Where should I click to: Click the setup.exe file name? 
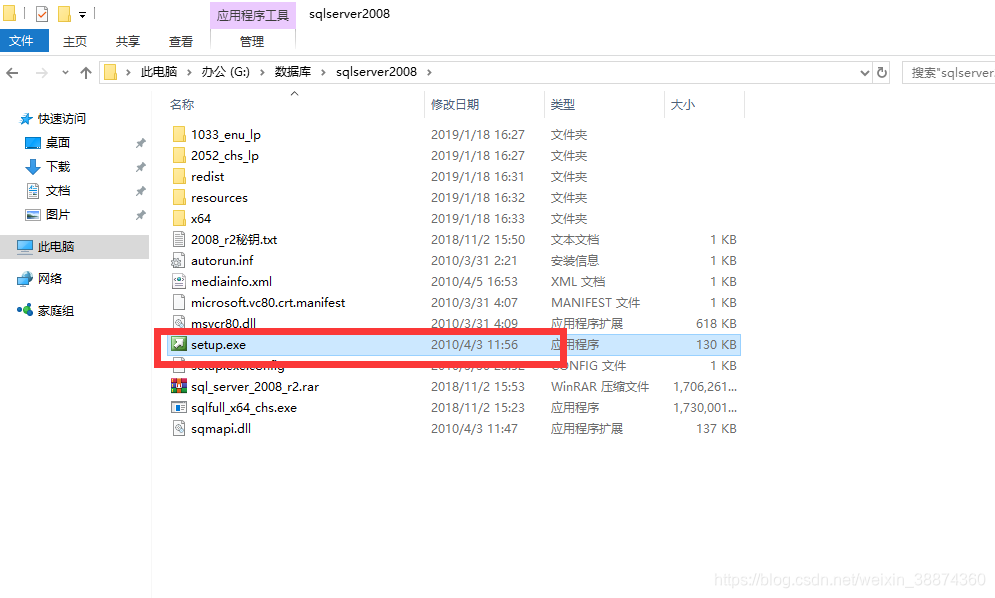(x=218, y=345)
